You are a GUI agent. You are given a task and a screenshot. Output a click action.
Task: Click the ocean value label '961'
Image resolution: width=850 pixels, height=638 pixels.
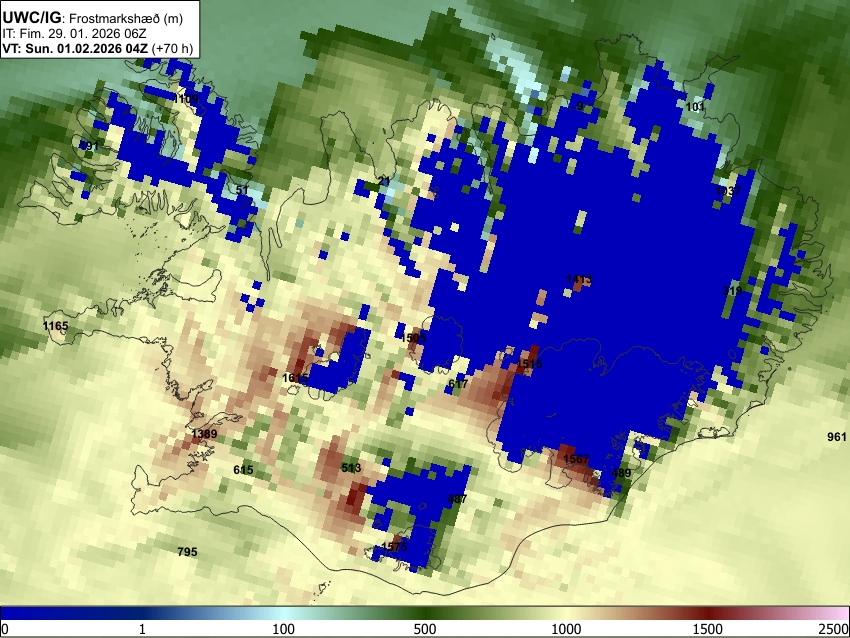[x=837, y=437]
